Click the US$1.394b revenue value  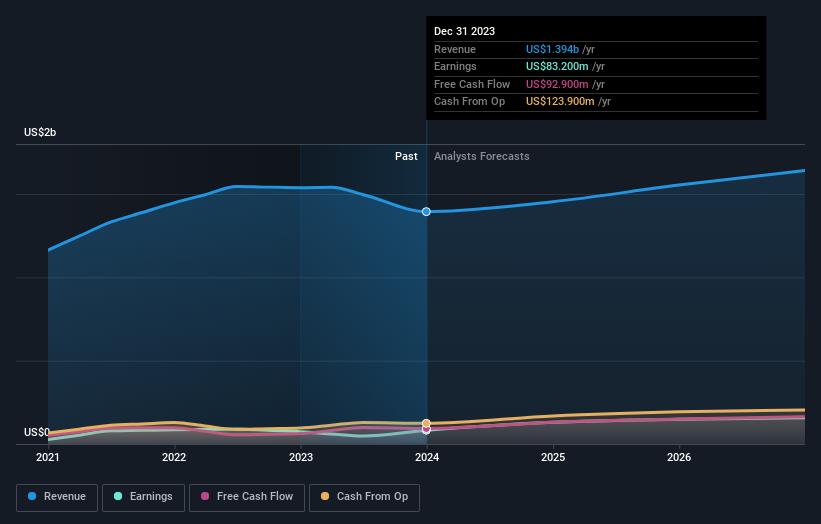point(552,49)
